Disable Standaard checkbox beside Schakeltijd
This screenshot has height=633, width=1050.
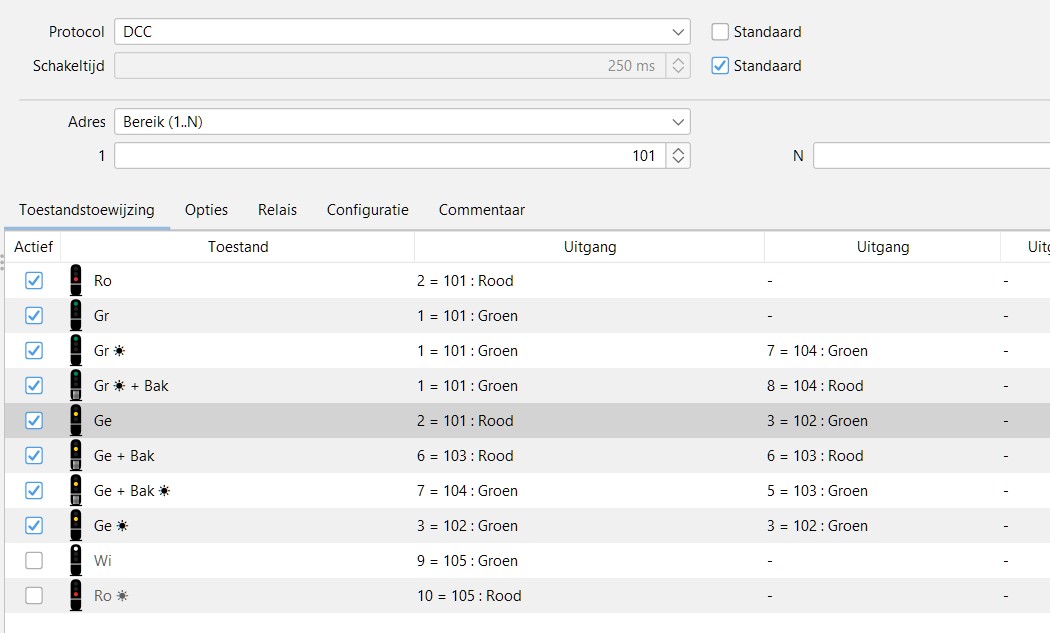[x=720, y=66]
